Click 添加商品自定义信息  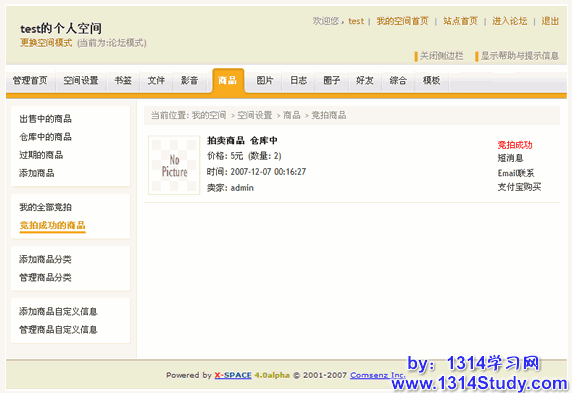pos(58,312)
